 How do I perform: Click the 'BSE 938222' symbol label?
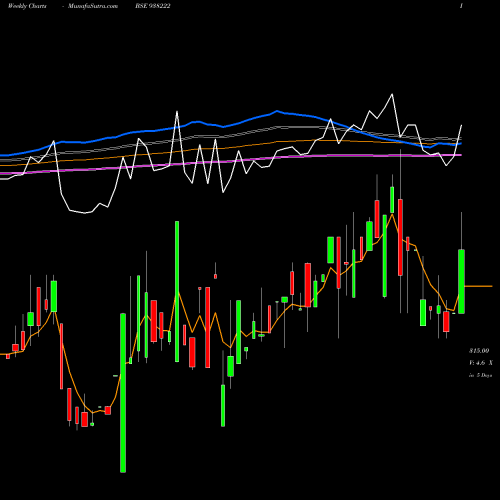[153, 6]
